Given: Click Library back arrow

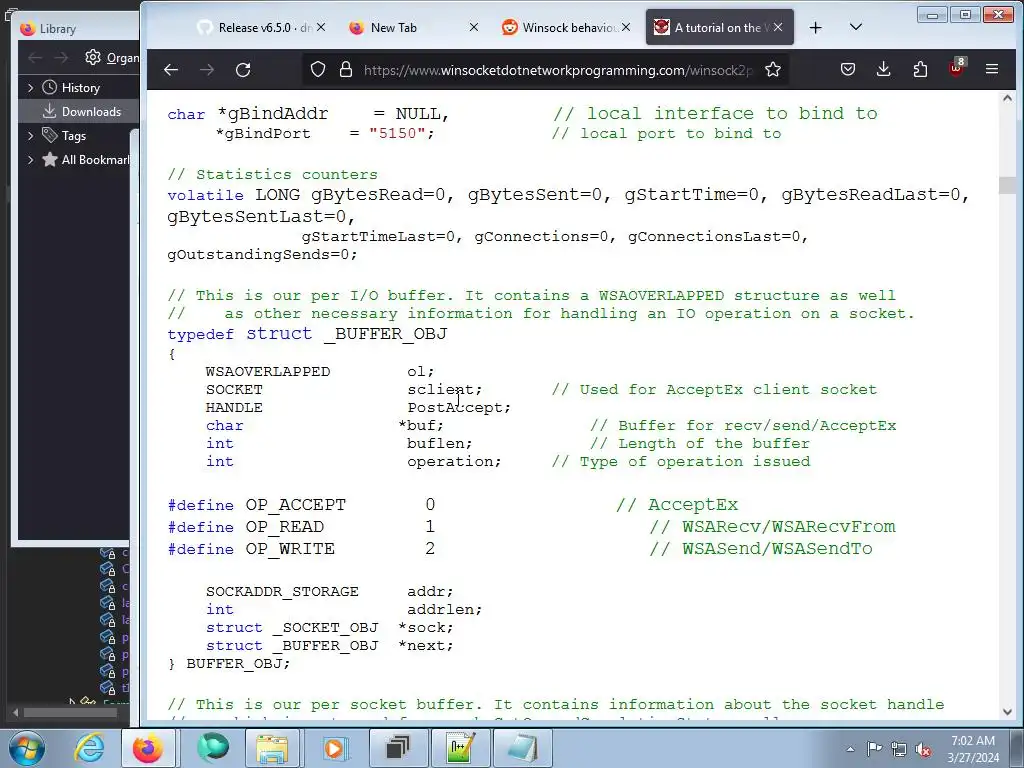Looking at the screenshot, I should point(35,57).
